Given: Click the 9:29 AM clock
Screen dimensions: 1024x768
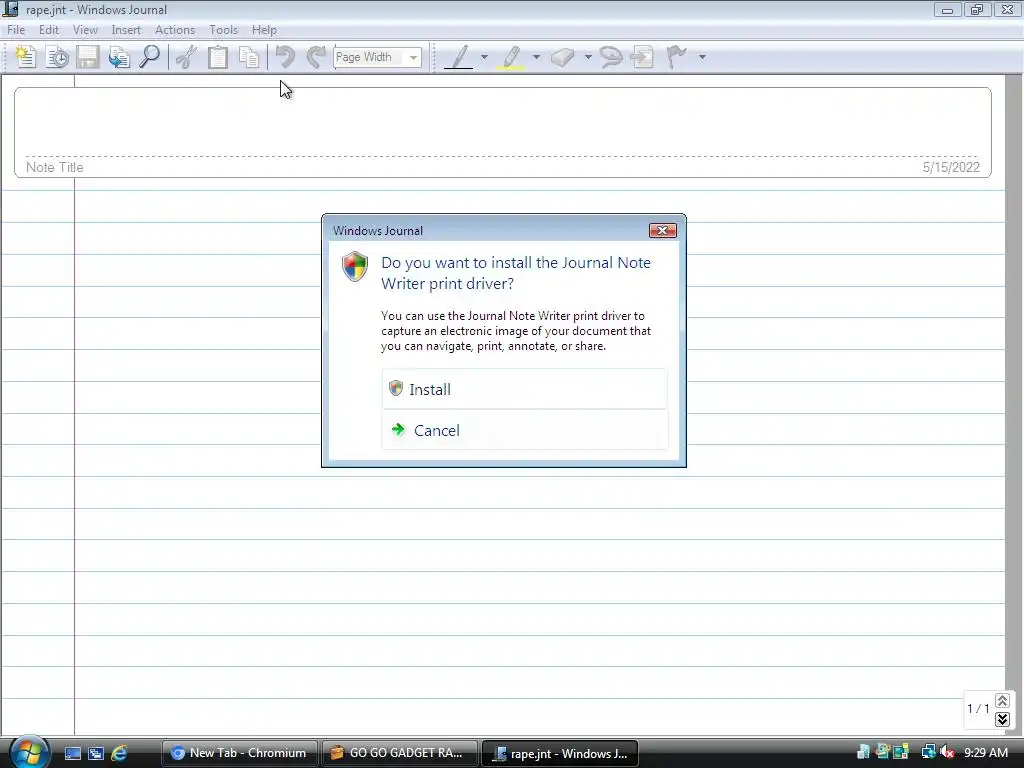Looking at the screenshot, I should 985,752.
